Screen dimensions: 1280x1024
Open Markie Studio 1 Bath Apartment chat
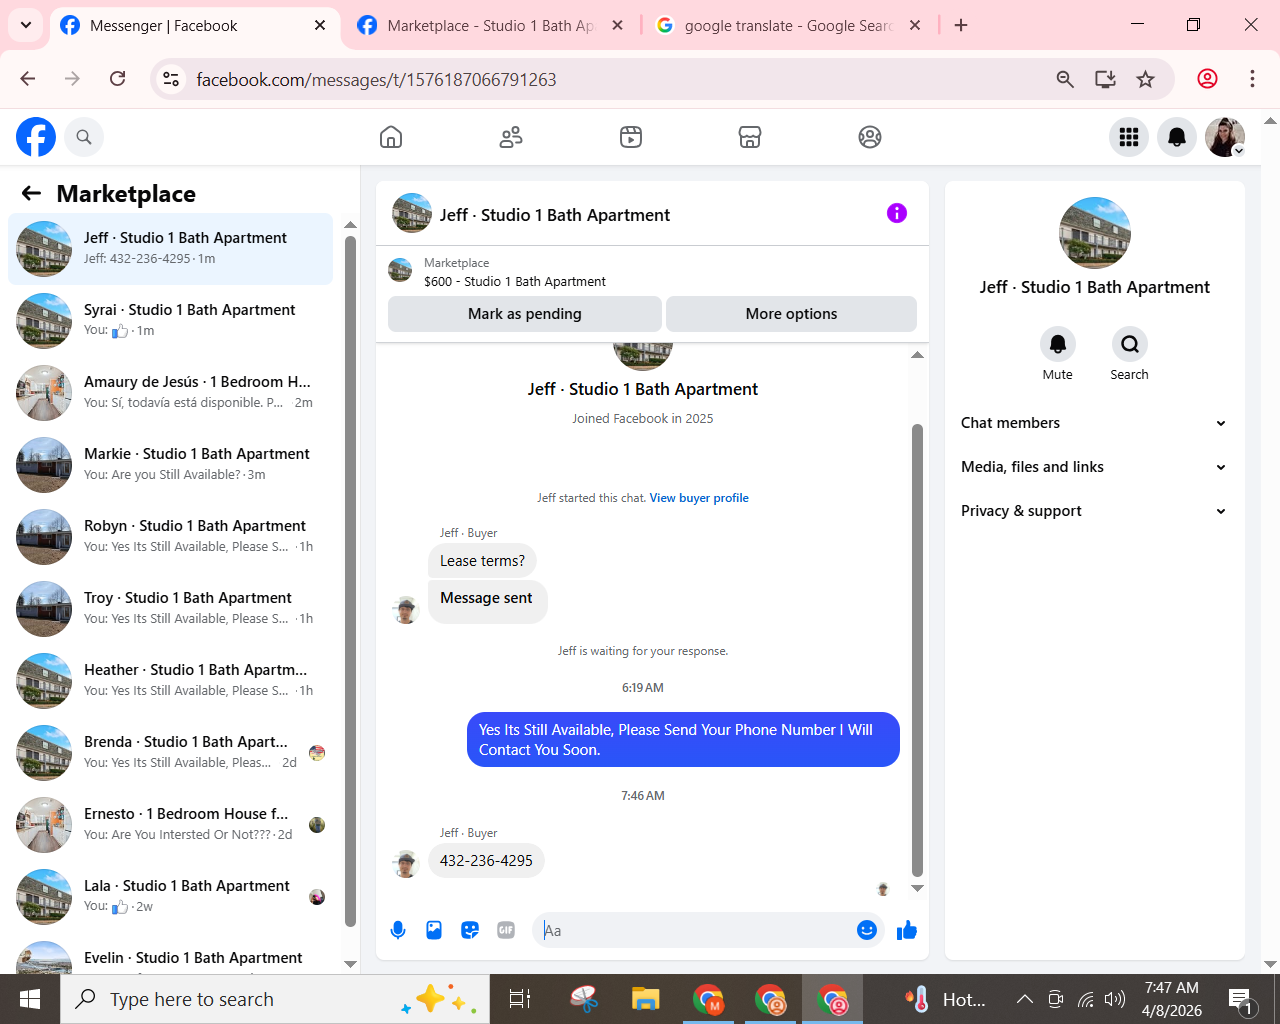coord(170,465)
